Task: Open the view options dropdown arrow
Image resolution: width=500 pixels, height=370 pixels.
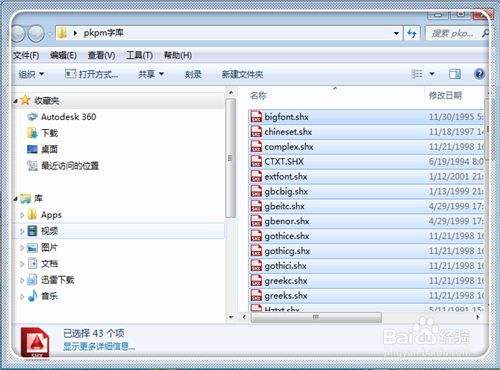Action: tap(432, 74)
